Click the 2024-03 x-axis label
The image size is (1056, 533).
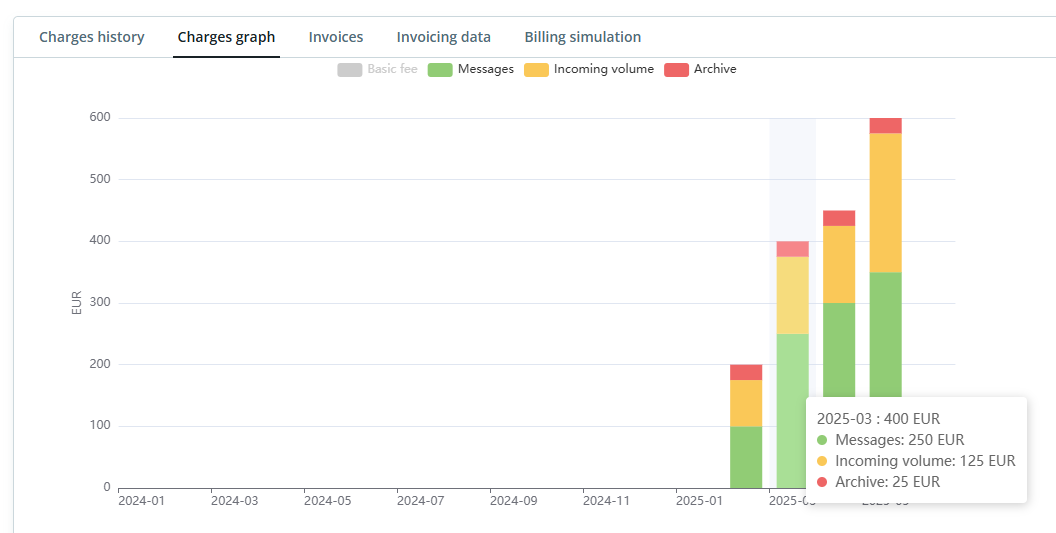[x=234, y=501]
